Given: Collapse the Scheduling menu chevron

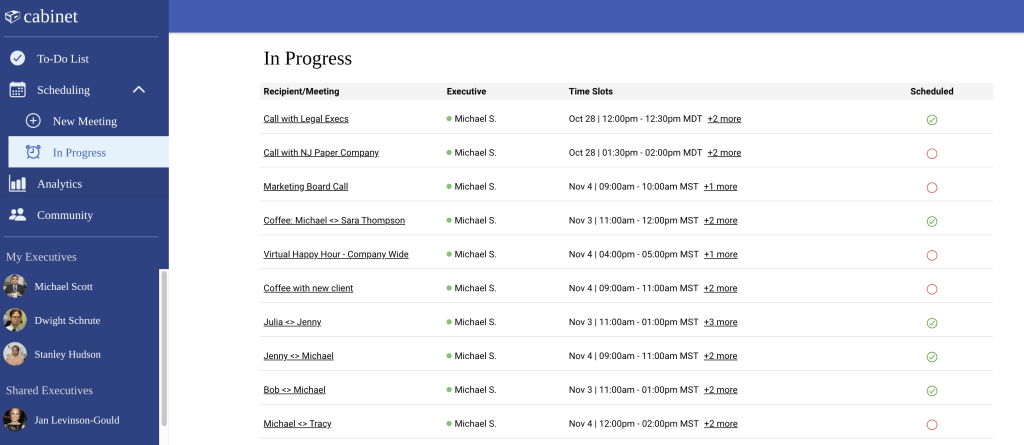Looking at the screenshot, I should 139,90.
